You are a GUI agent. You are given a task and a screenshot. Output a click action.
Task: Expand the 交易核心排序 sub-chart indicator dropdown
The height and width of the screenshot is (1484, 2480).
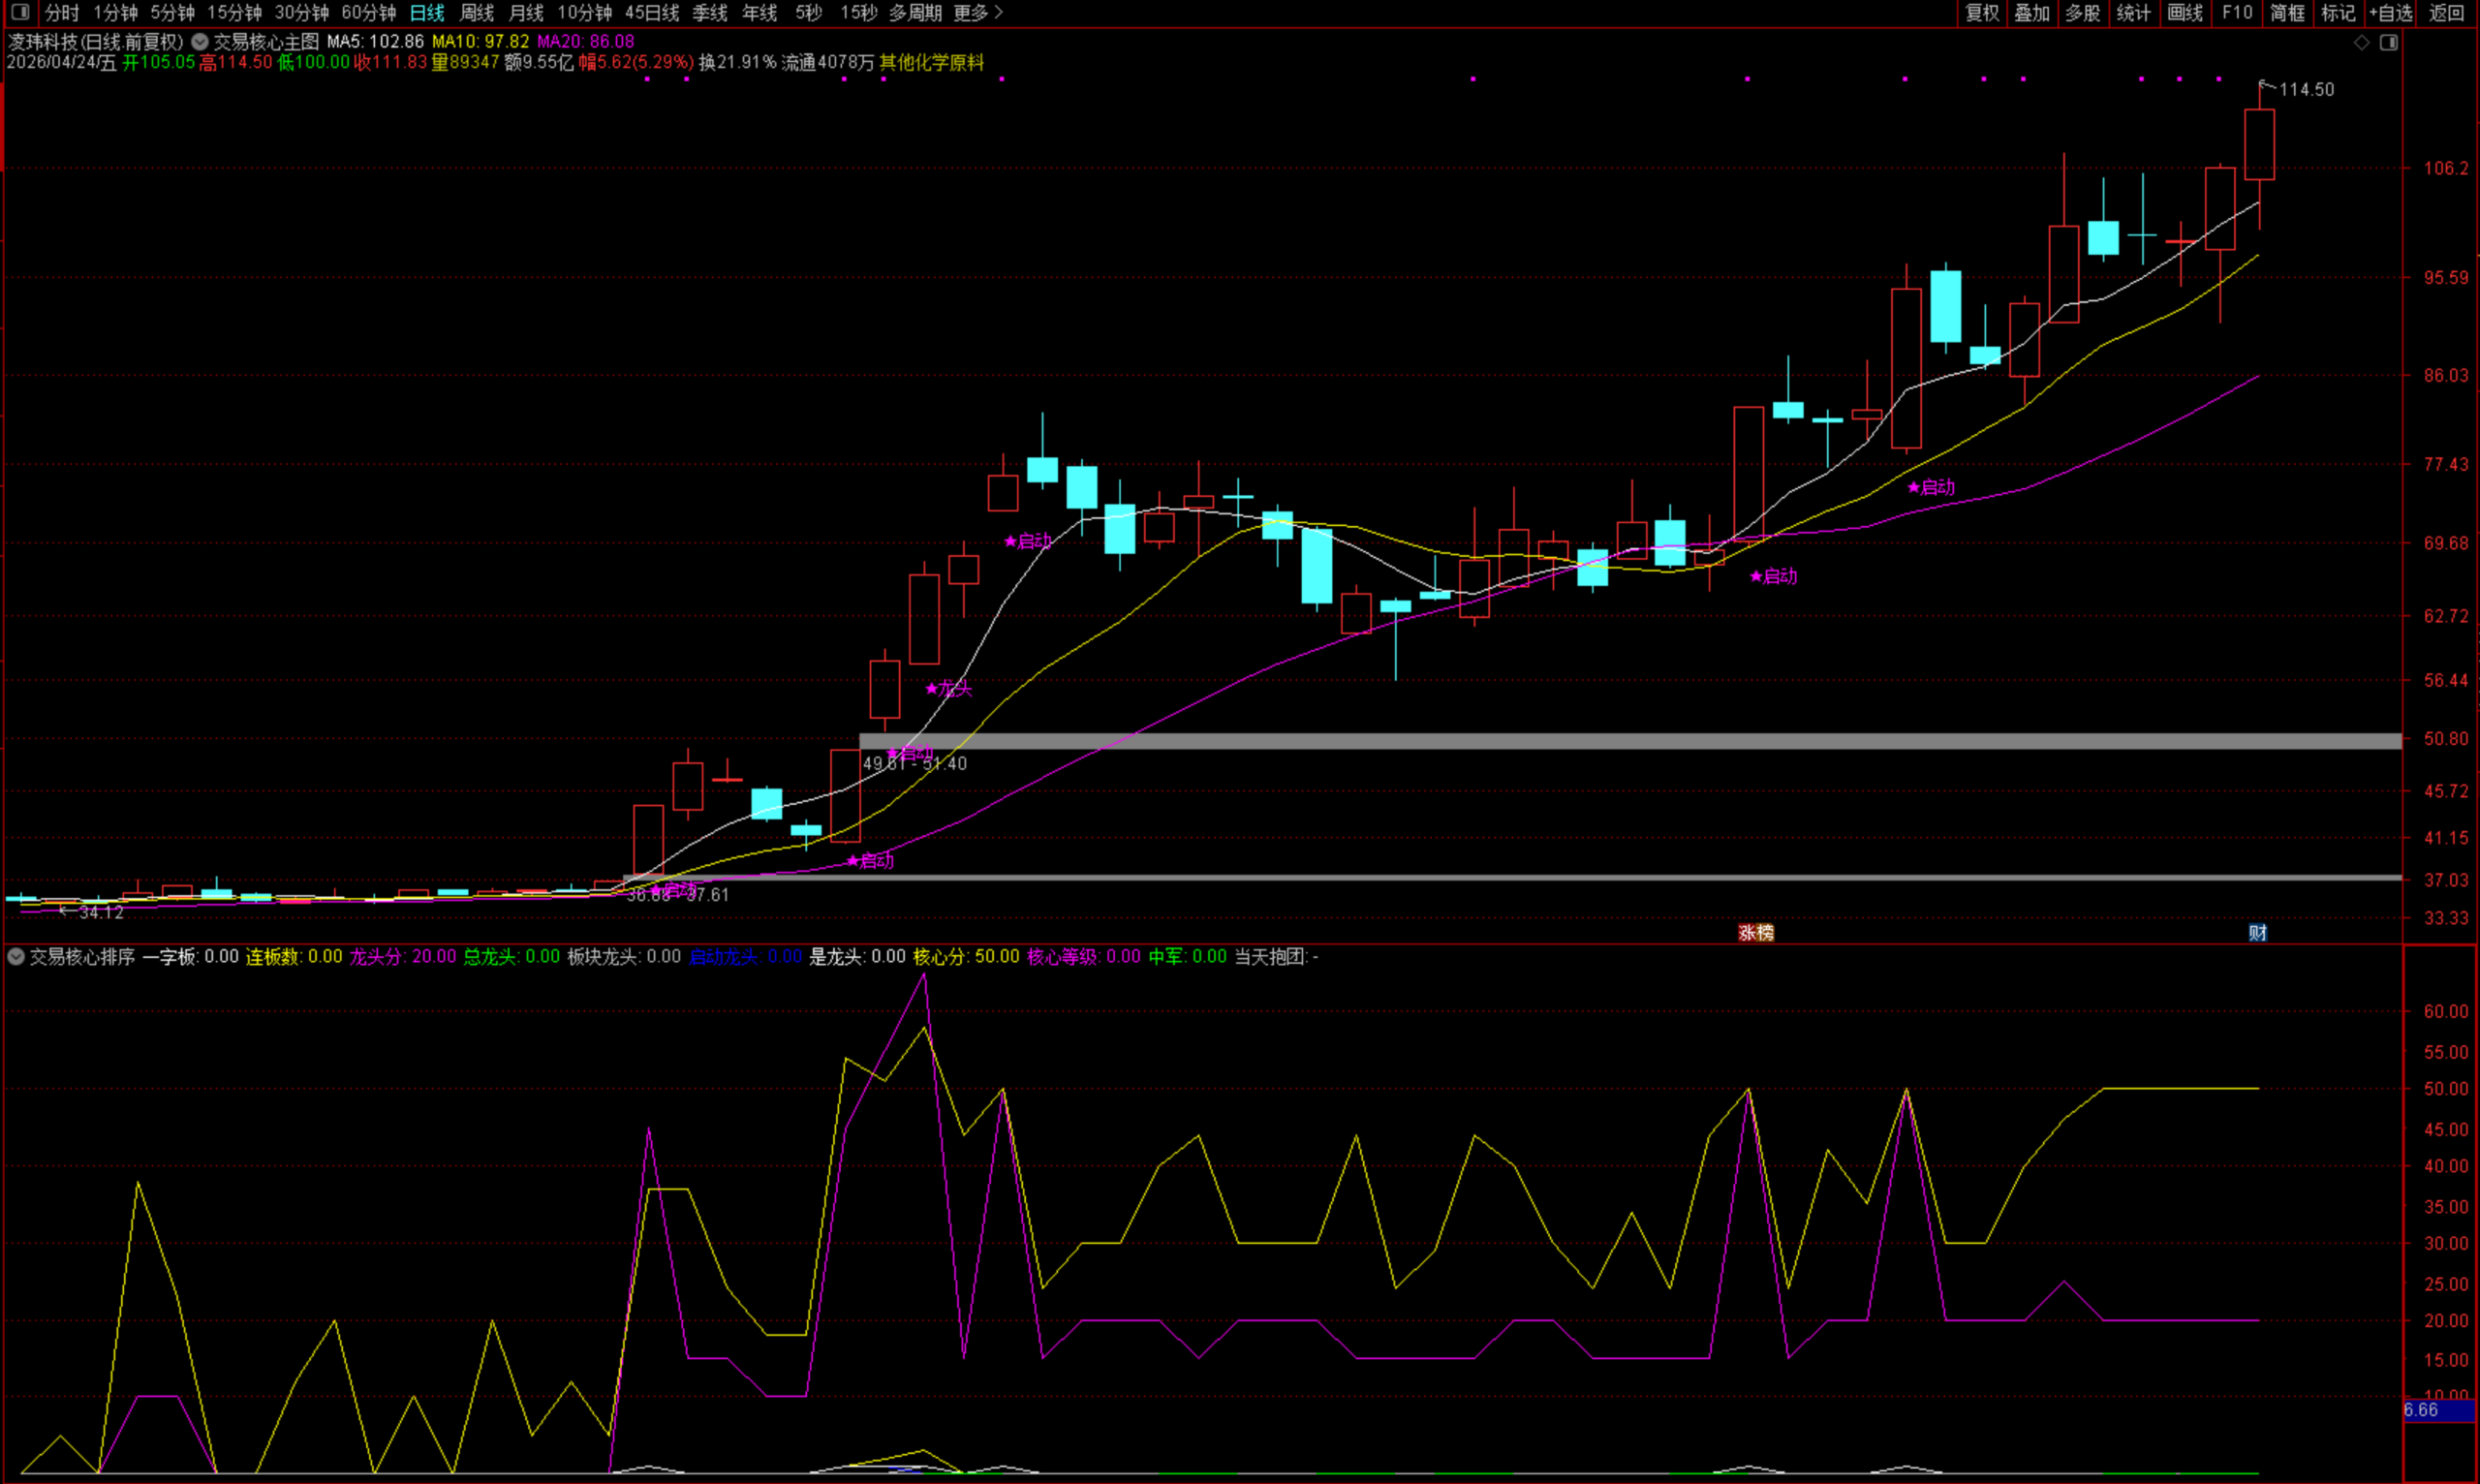pos(16,957)
